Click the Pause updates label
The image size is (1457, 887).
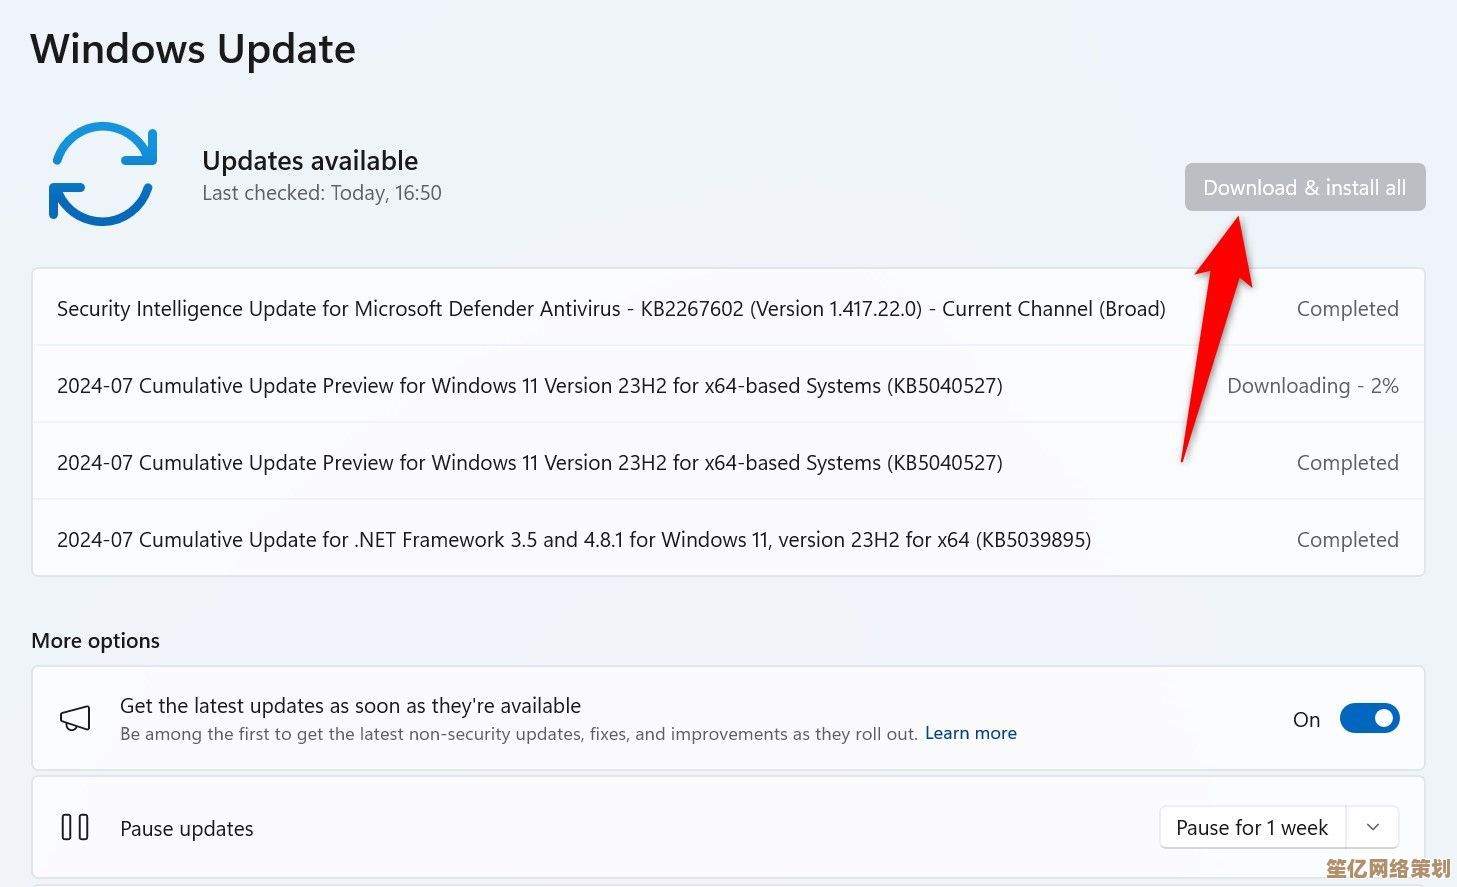tap(187, 829)
